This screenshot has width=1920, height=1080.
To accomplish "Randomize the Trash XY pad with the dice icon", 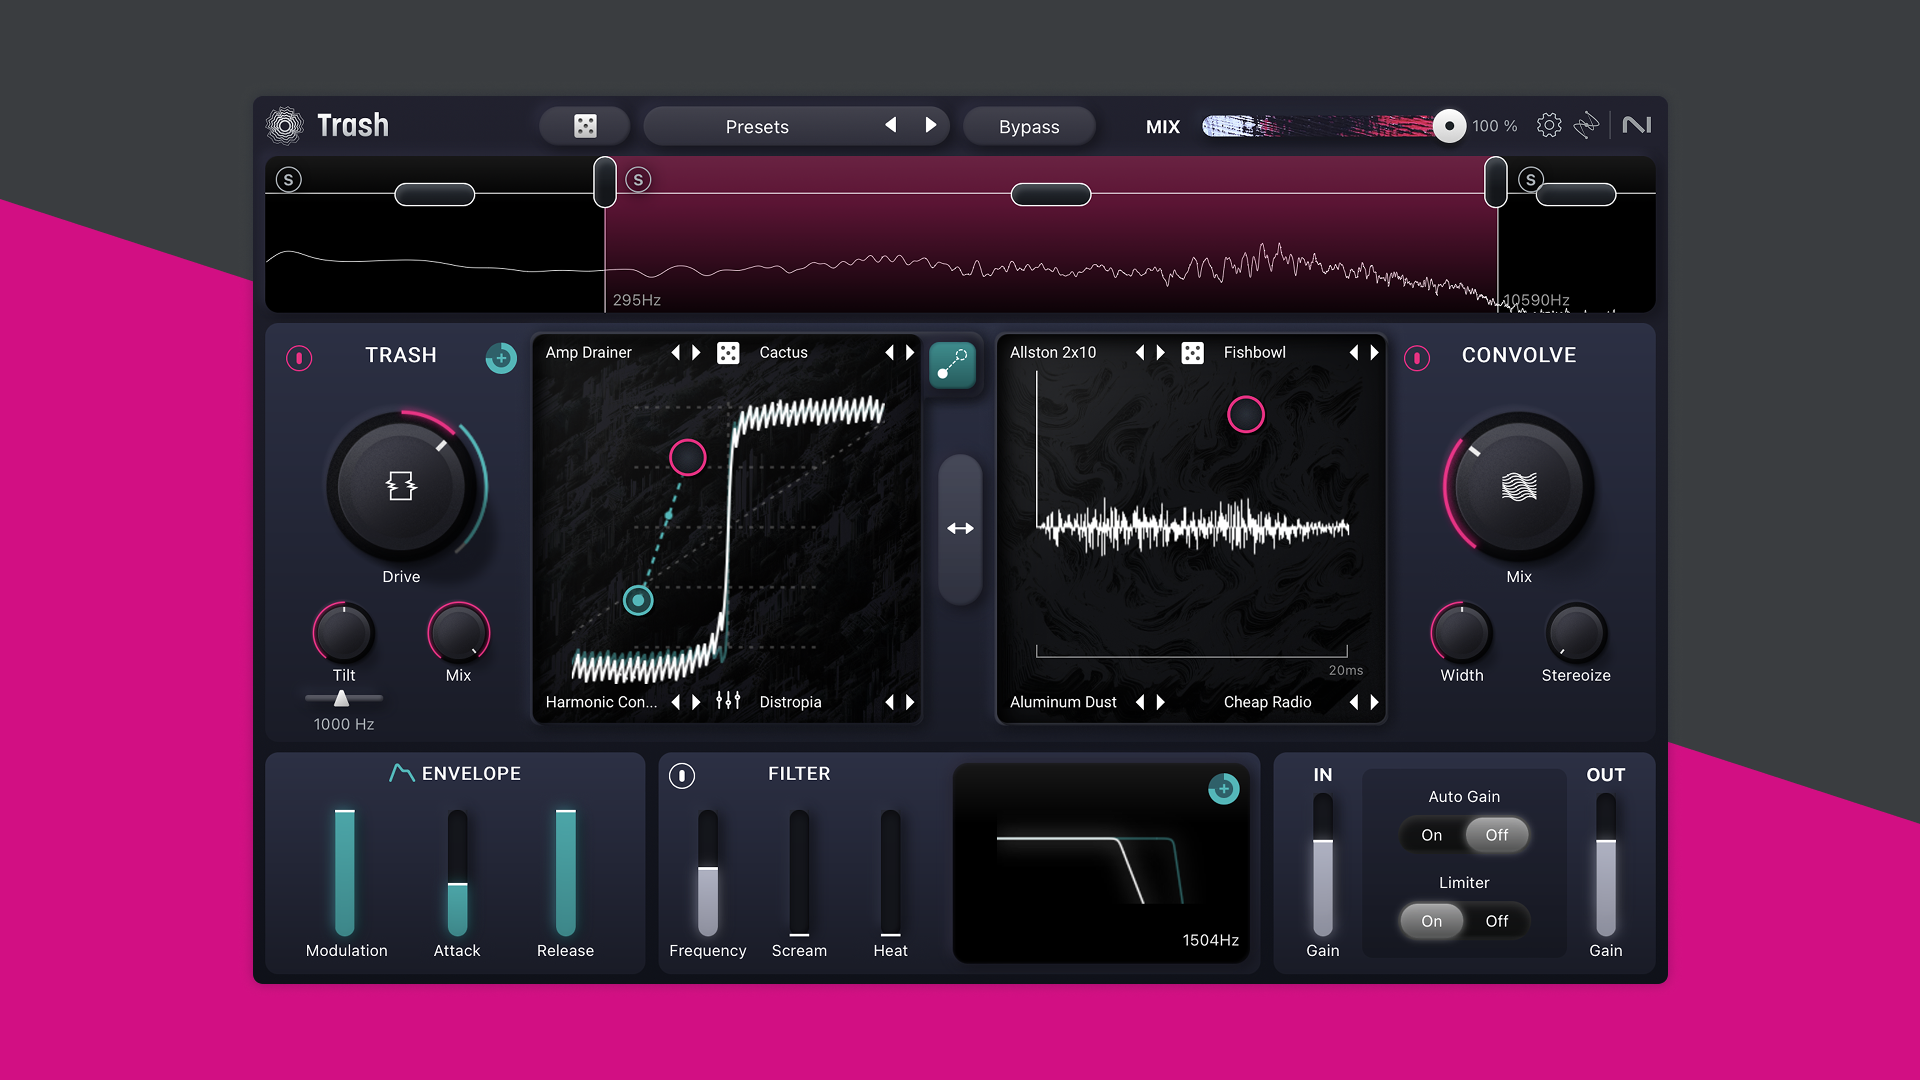I will [728, 353].
